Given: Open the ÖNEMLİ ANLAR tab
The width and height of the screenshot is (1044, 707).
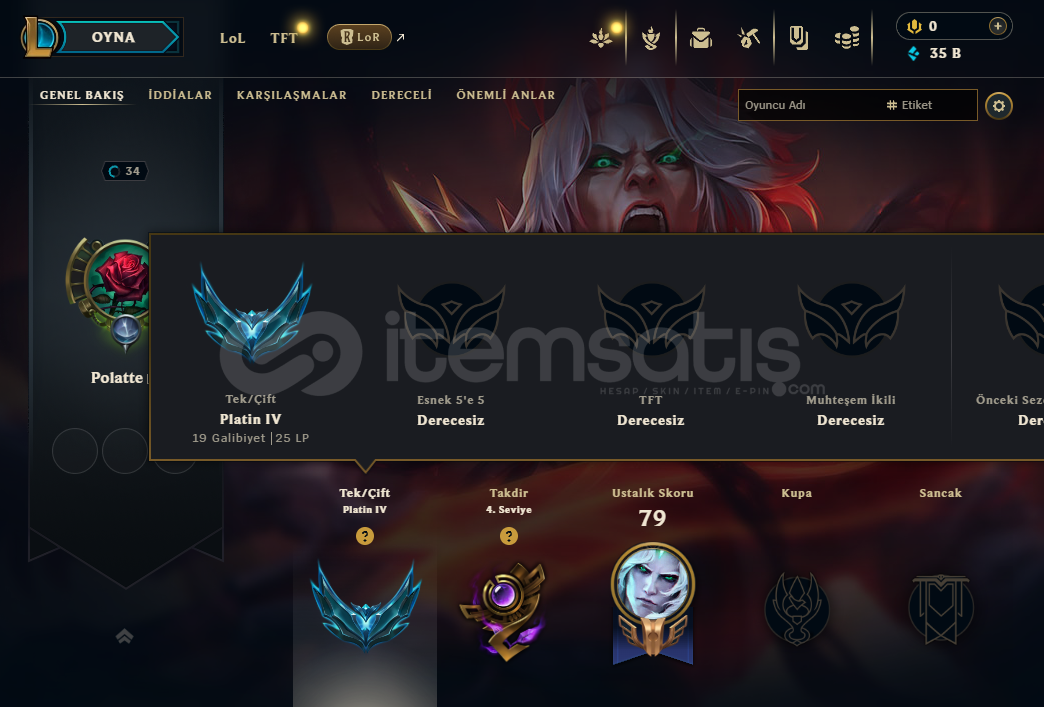Looking at the screenshot, I should tap(506, 95).
